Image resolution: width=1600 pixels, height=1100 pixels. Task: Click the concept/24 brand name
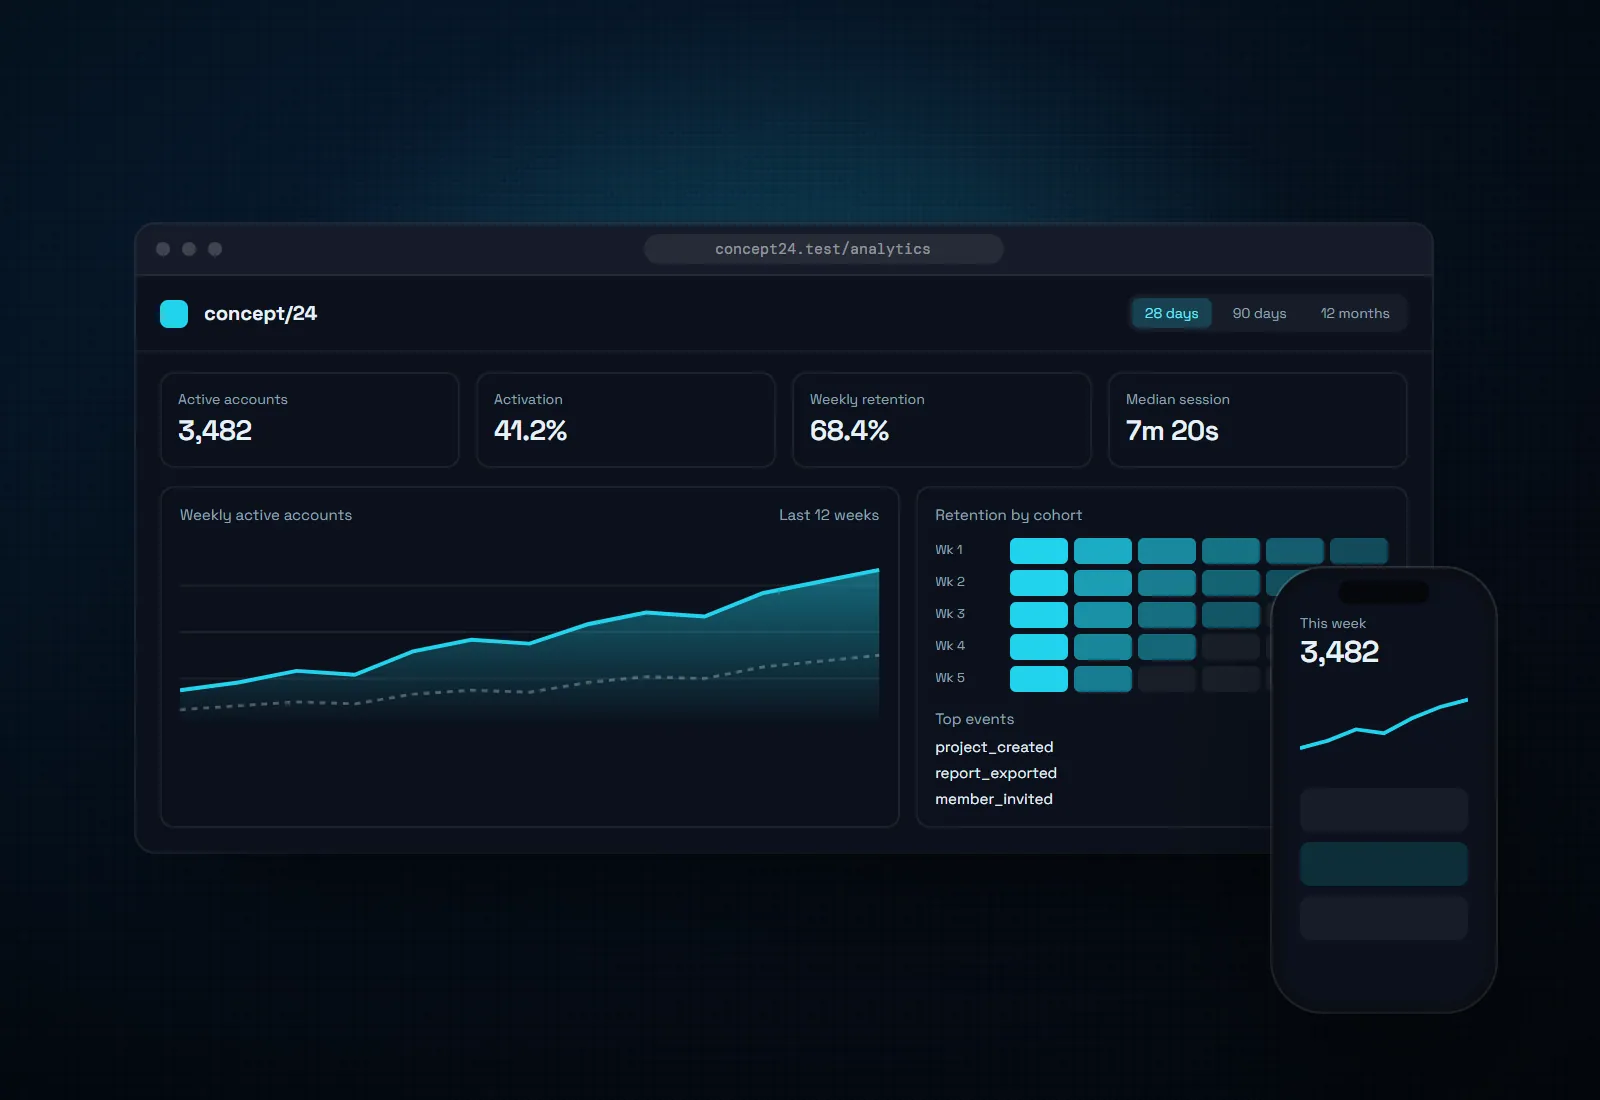tap(260, 314)
